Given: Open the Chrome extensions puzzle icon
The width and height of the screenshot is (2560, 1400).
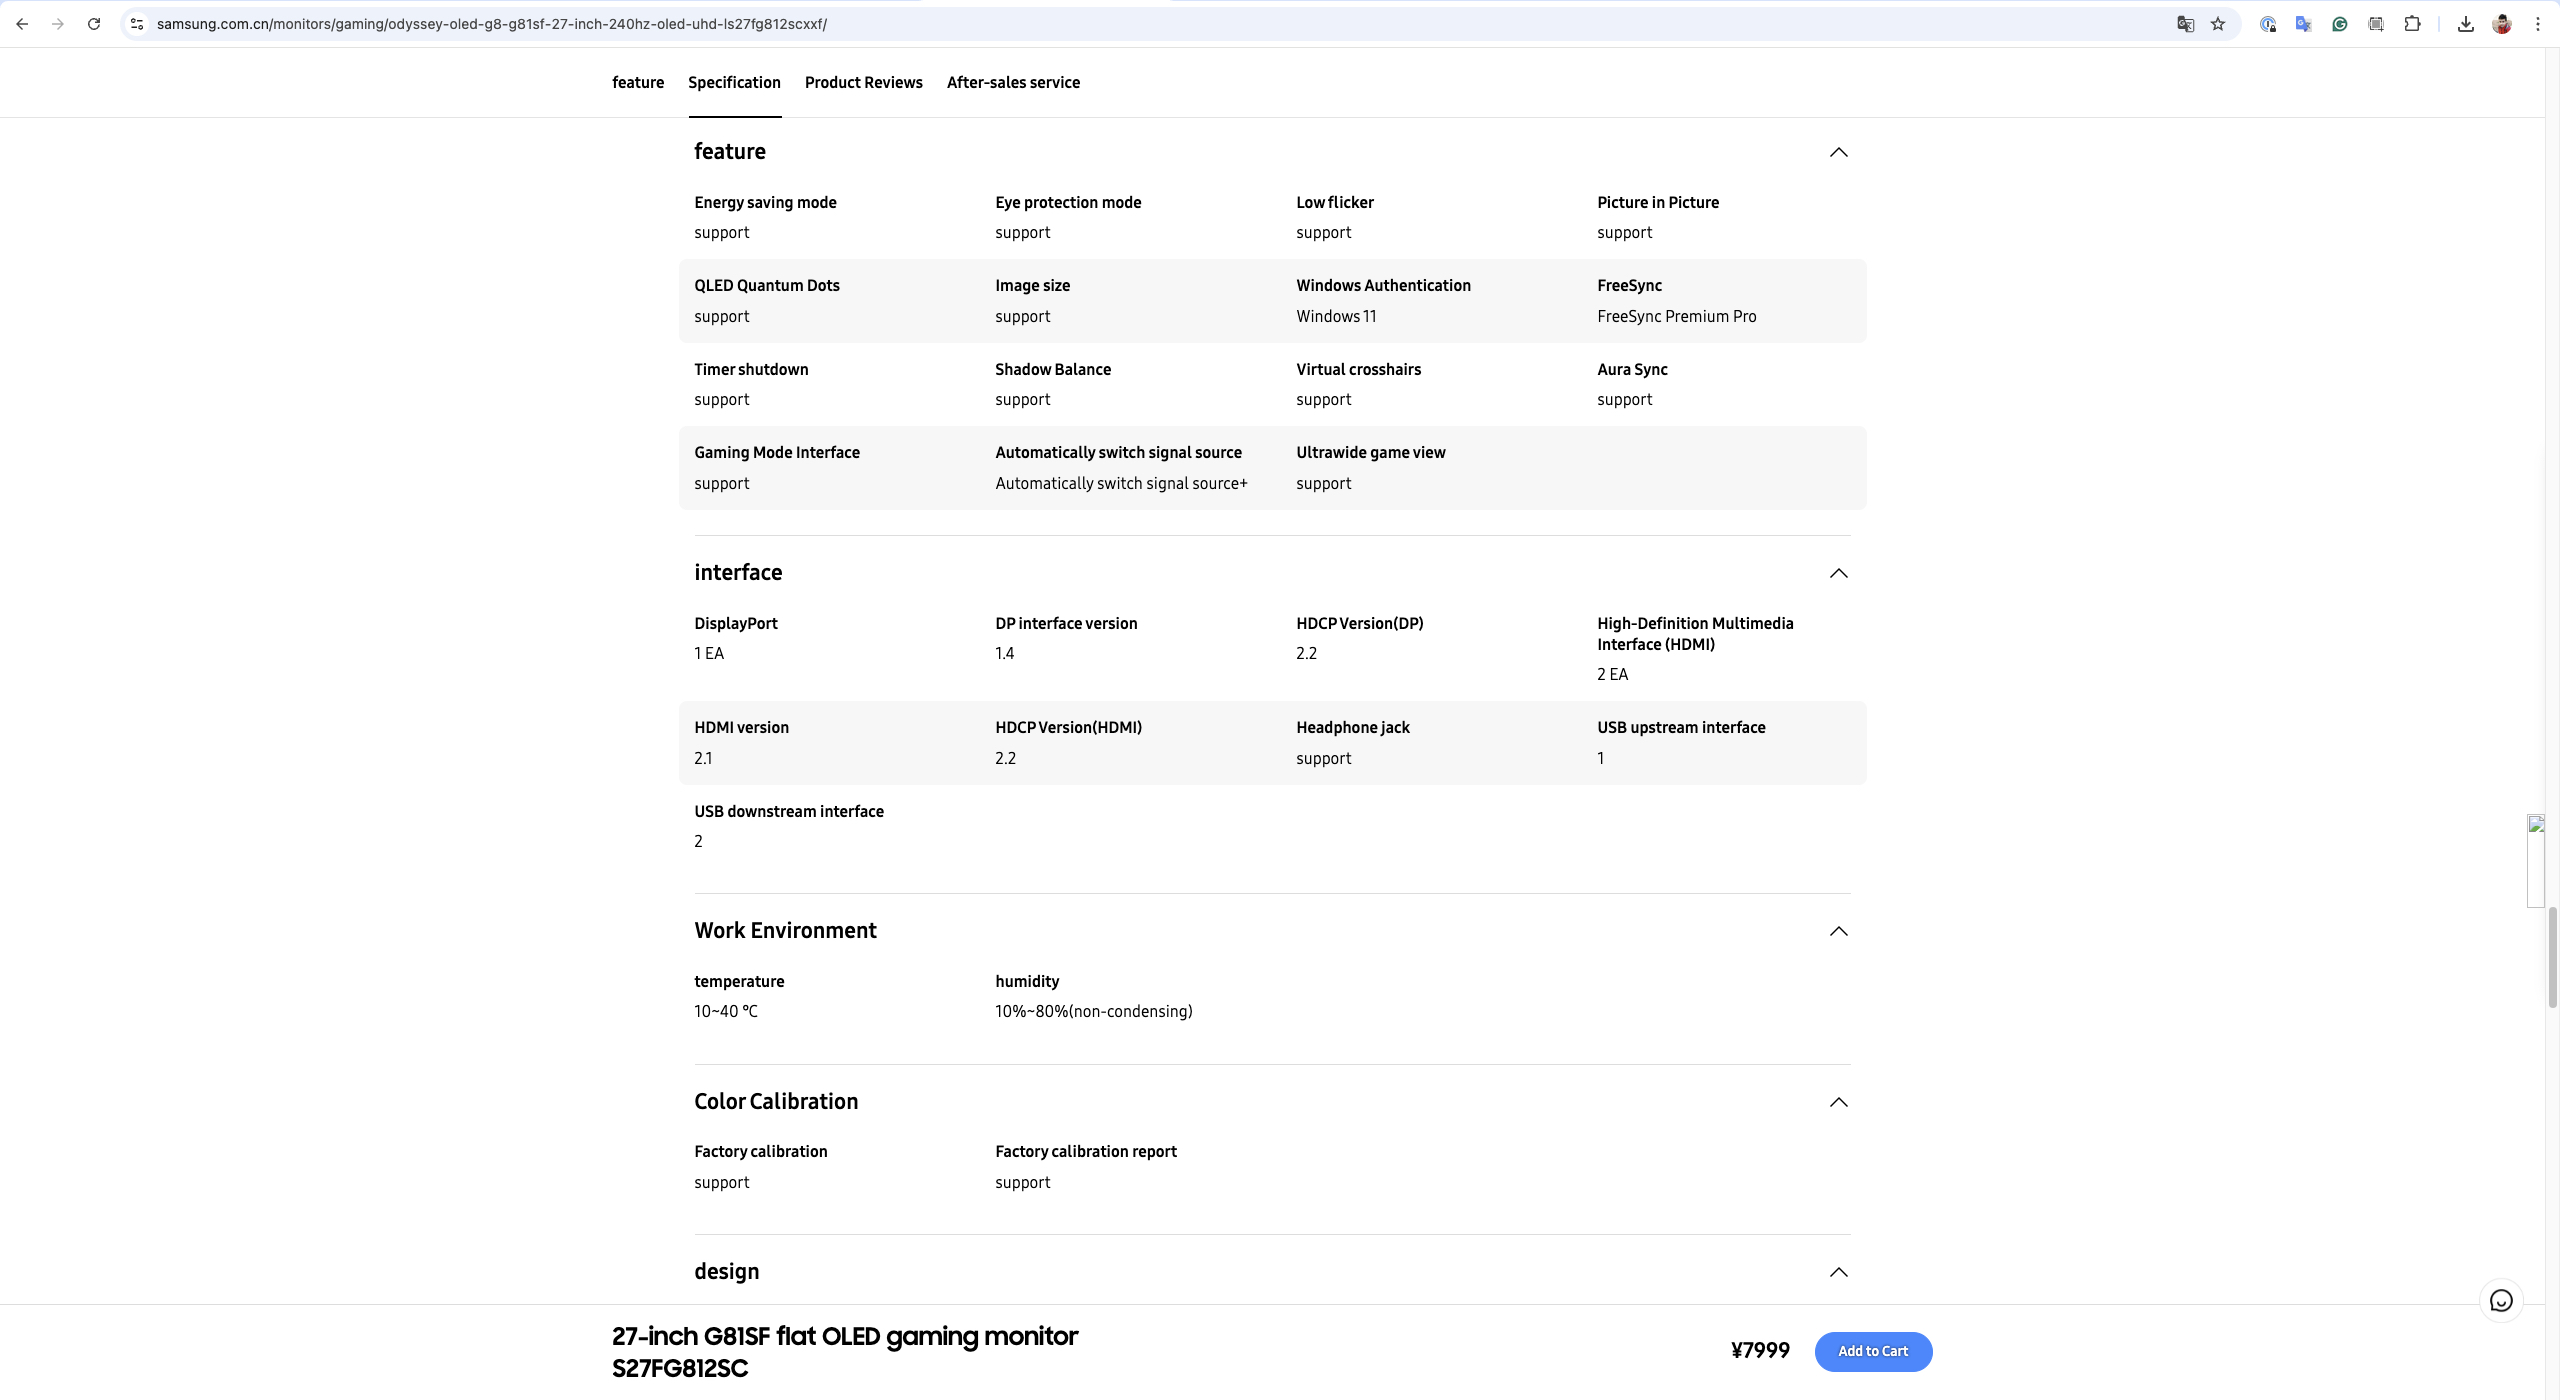Looking at the screenshot, I should pyautogui.click(x=2412, y=24).
